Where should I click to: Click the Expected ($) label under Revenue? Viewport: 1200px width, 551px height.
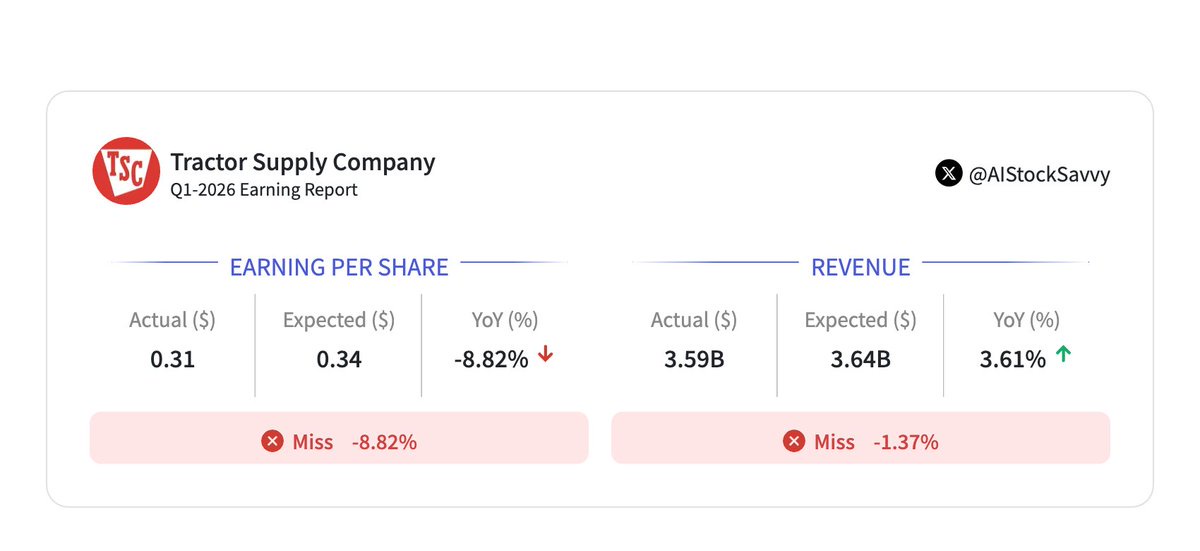tap(860, 320)
